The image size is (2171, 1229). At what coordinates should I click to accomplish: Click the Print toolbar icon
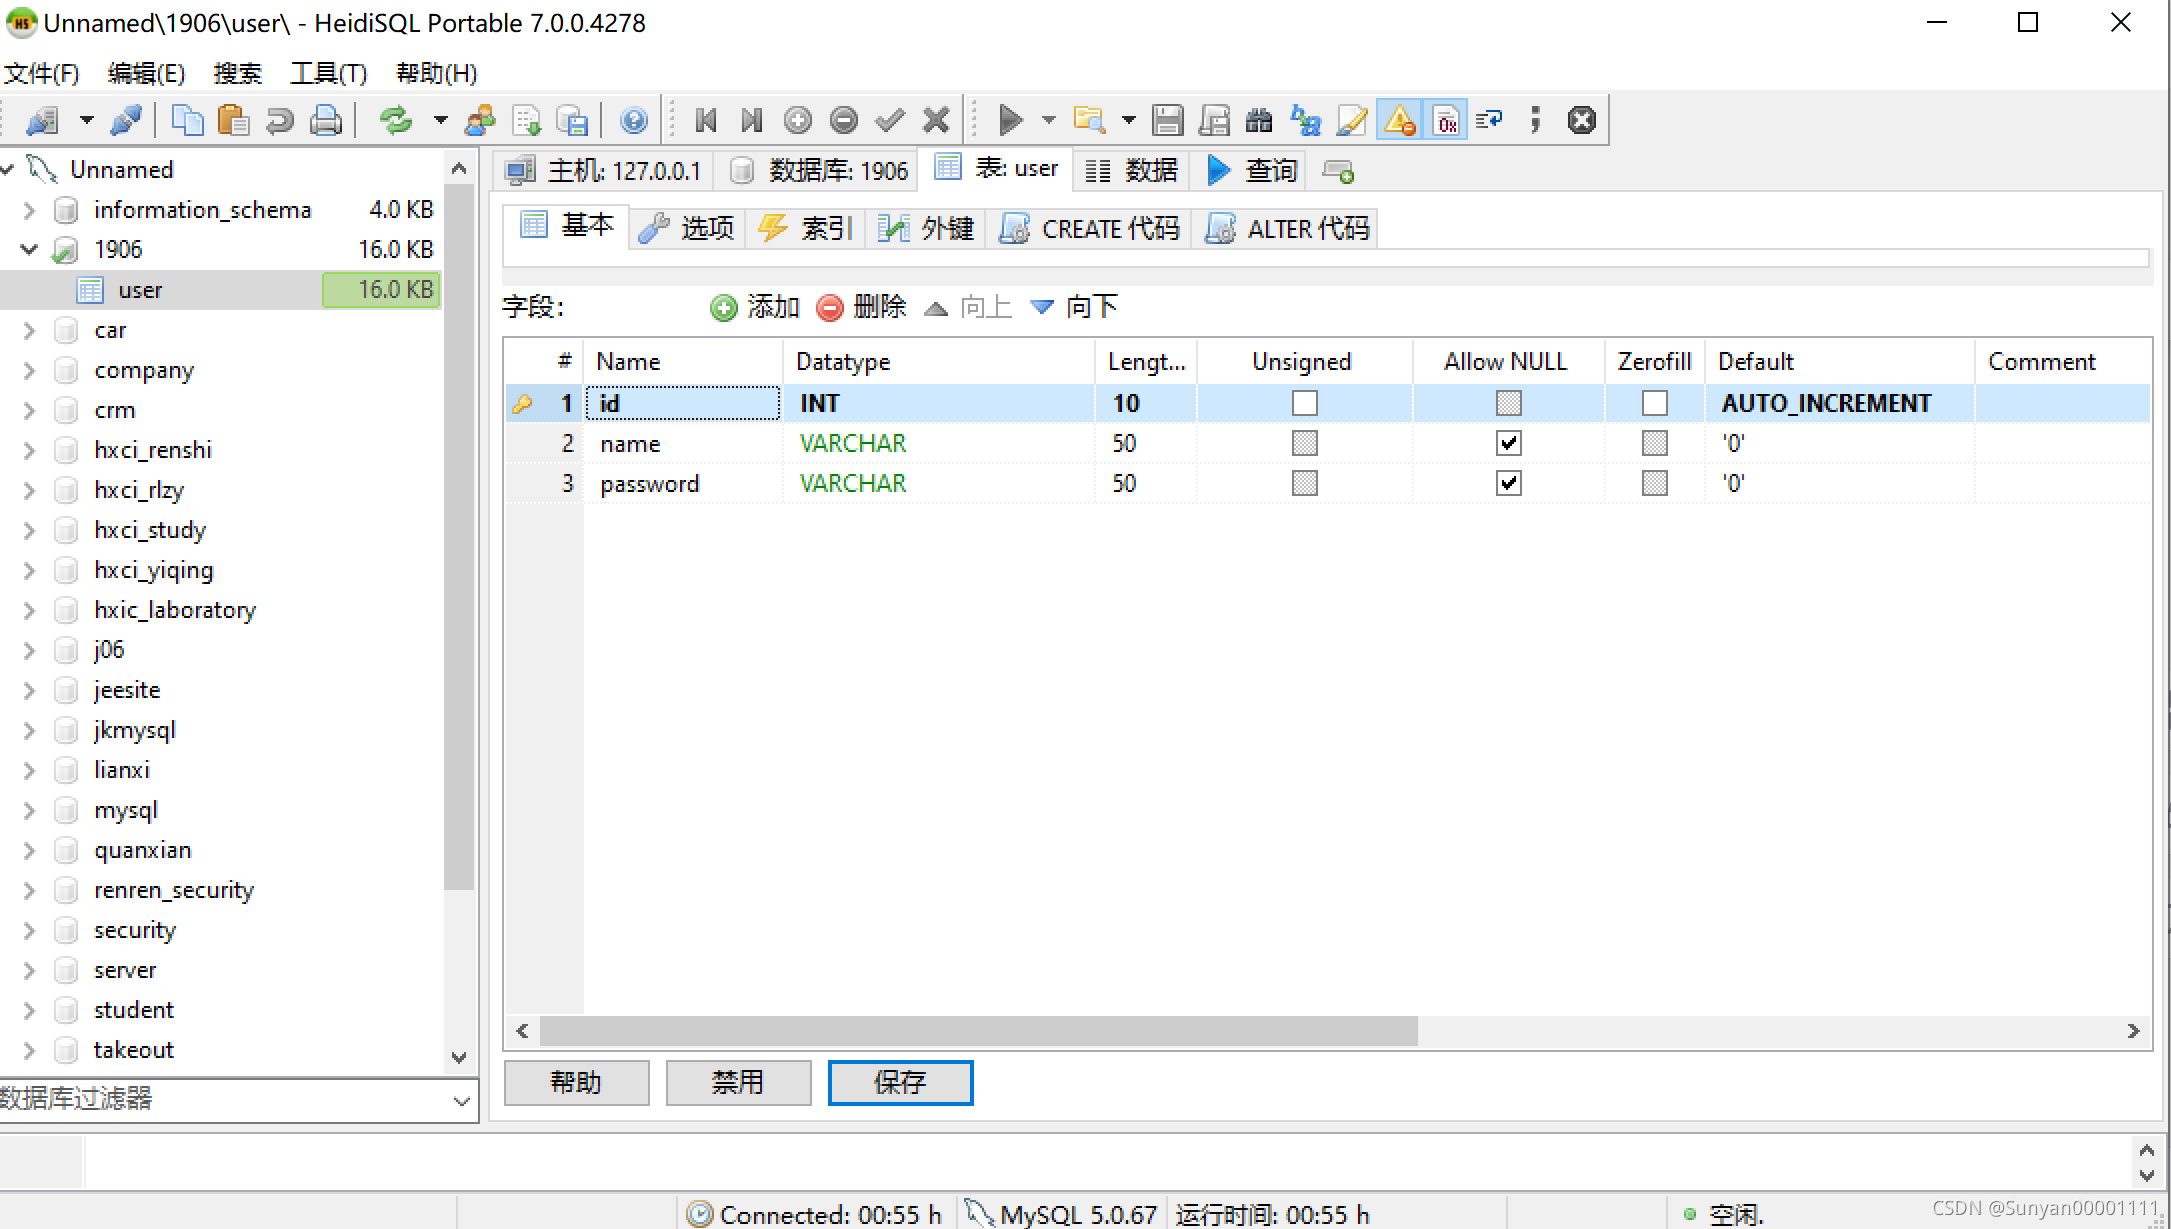[326, 121]
